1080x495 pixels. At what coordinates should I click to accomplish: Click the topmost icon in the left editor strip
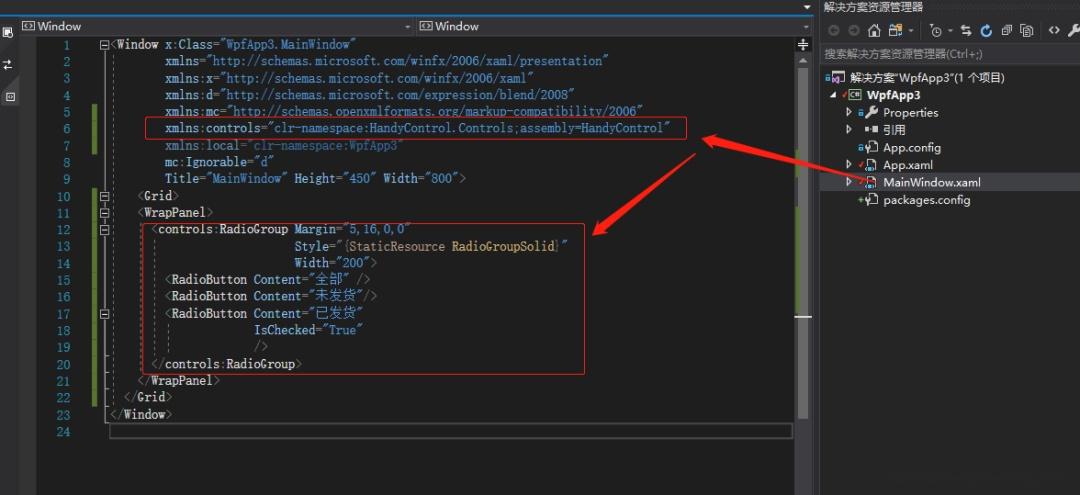point(8,32)
